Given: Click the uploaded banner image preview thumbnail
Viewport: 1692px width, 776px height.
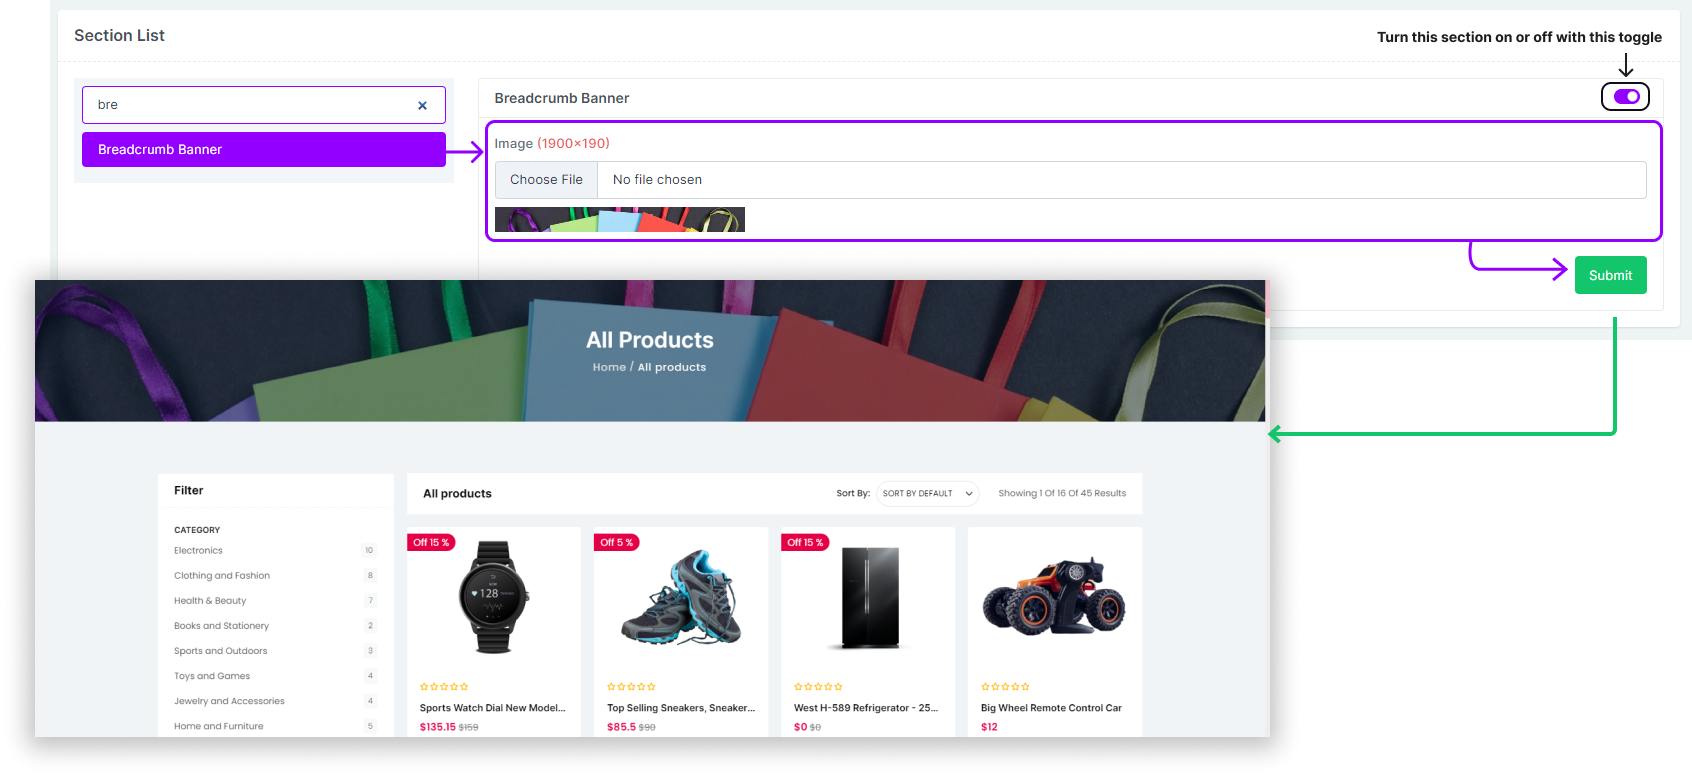Looking at the screenshot, I should [620, 220].
